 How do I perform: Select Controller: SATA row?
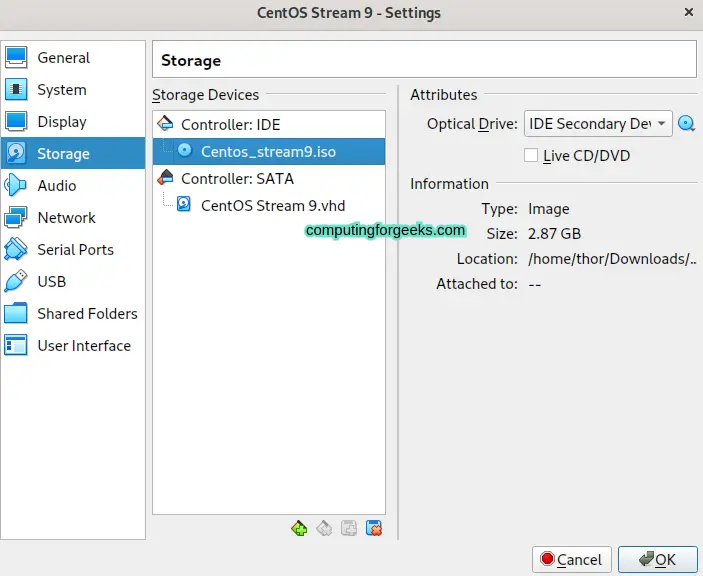coord(269,178)
